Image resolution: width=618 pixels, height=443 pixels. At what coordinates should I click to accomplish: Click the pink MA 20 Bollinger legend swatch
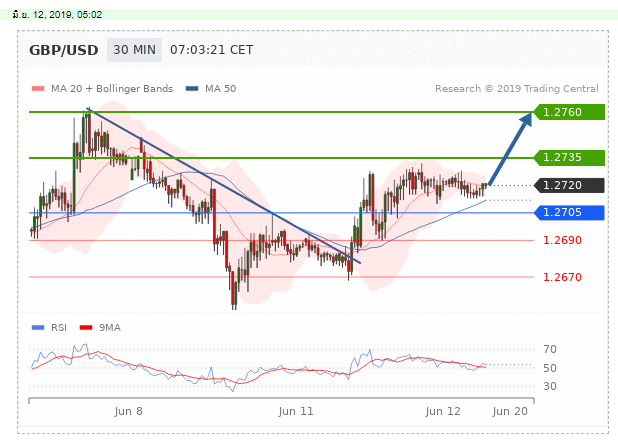point(38,89)
